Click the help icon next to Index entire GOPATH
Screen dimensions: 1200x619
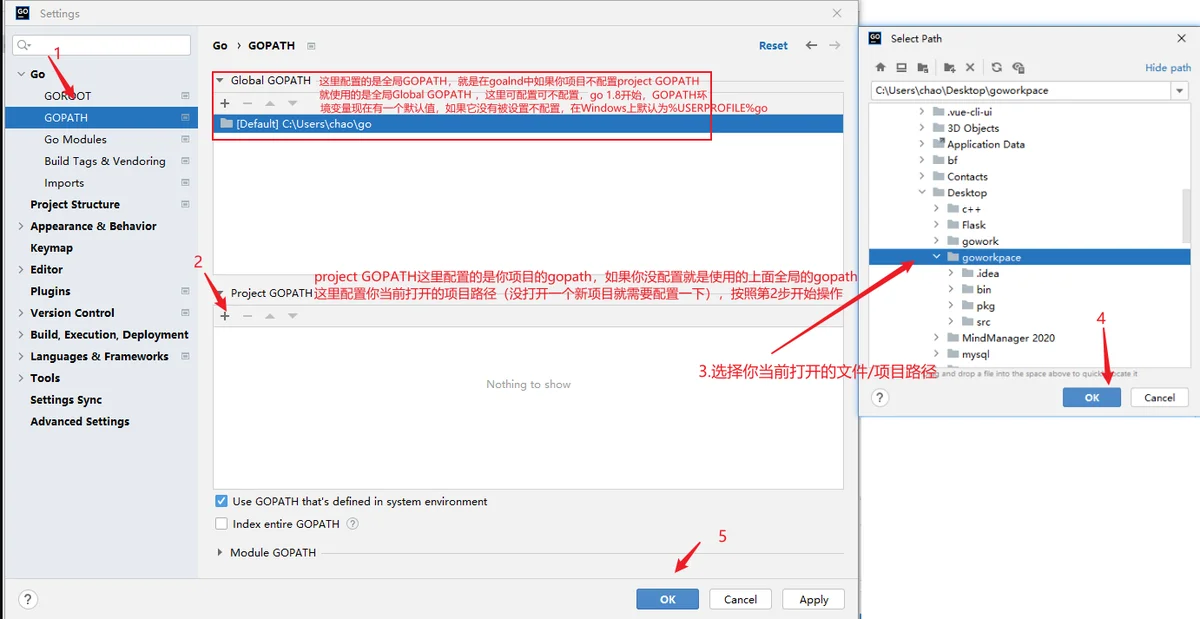(352, 524)
